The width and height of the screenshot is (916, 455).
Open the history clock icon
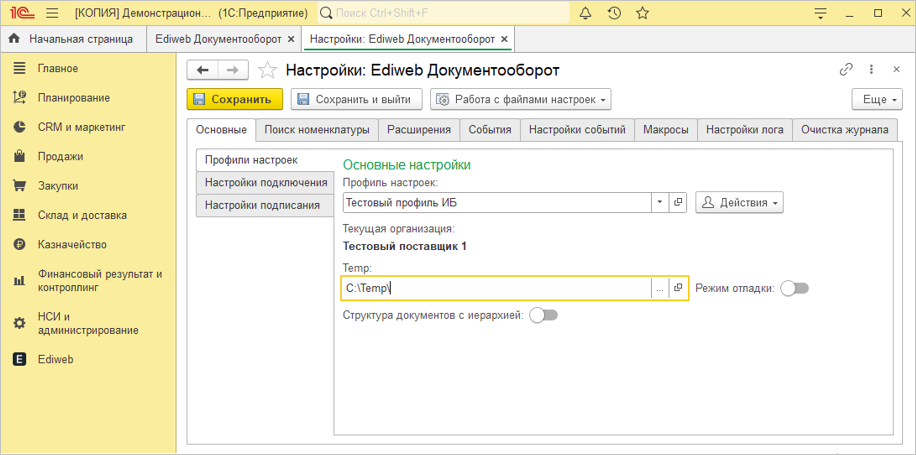click(613, 13)
